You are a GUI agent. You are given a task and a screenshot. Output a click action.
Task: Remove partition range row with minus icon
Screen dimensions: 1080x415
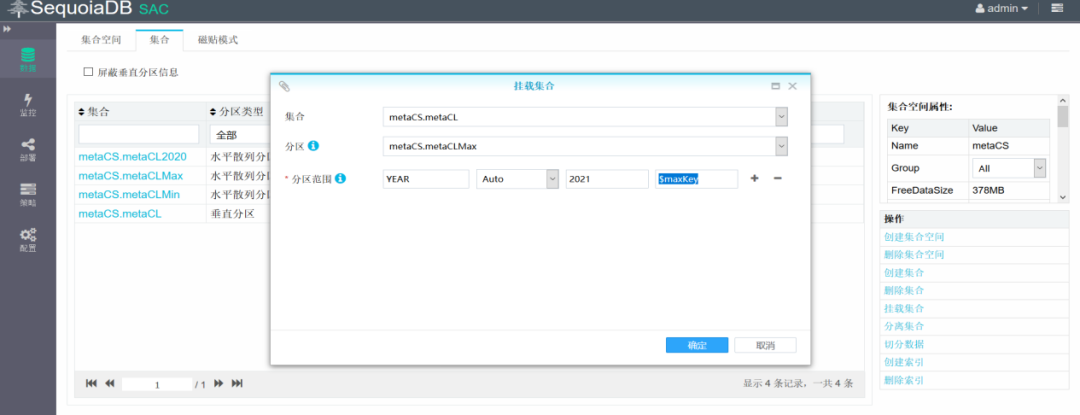point(777,178)
